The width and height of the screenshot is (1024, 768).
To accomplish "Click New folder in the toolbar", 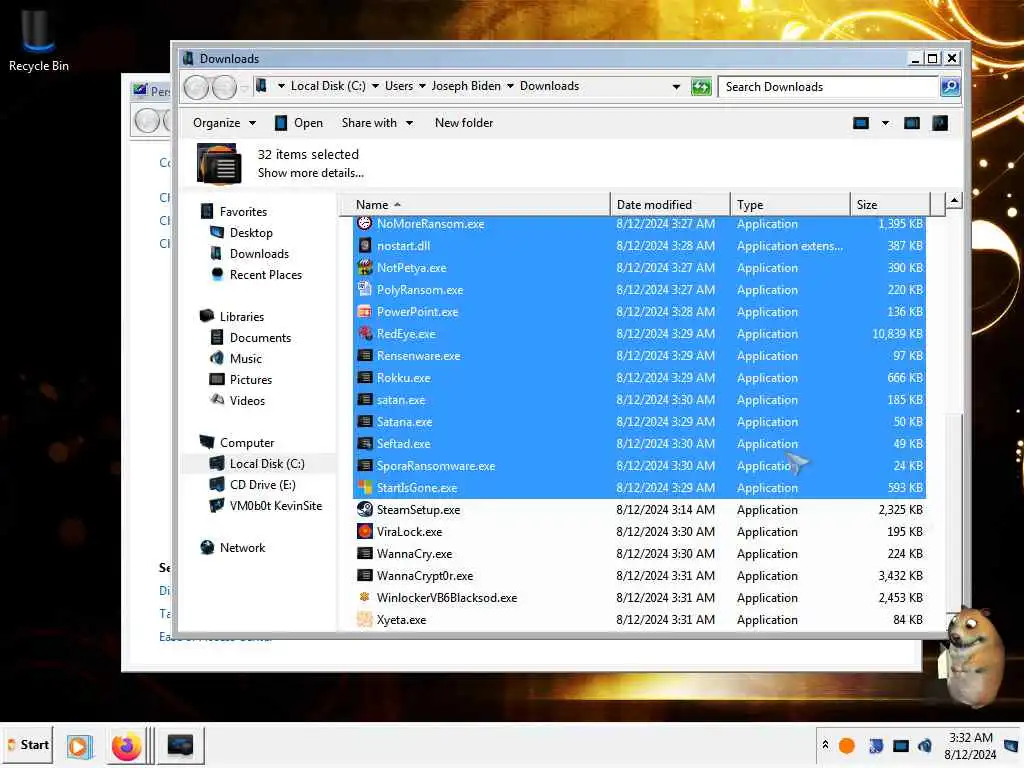I will [x=464, y=123].
